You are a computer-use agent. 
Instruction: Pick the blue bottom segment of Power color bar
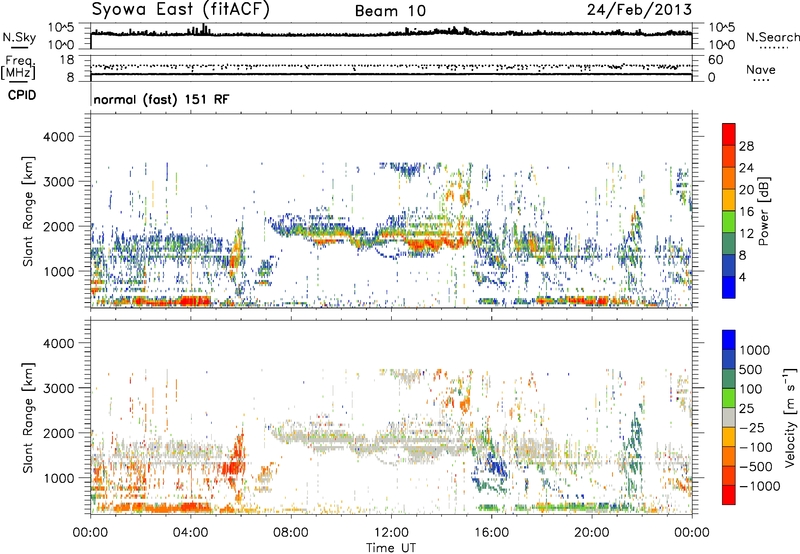click(729, 287)
